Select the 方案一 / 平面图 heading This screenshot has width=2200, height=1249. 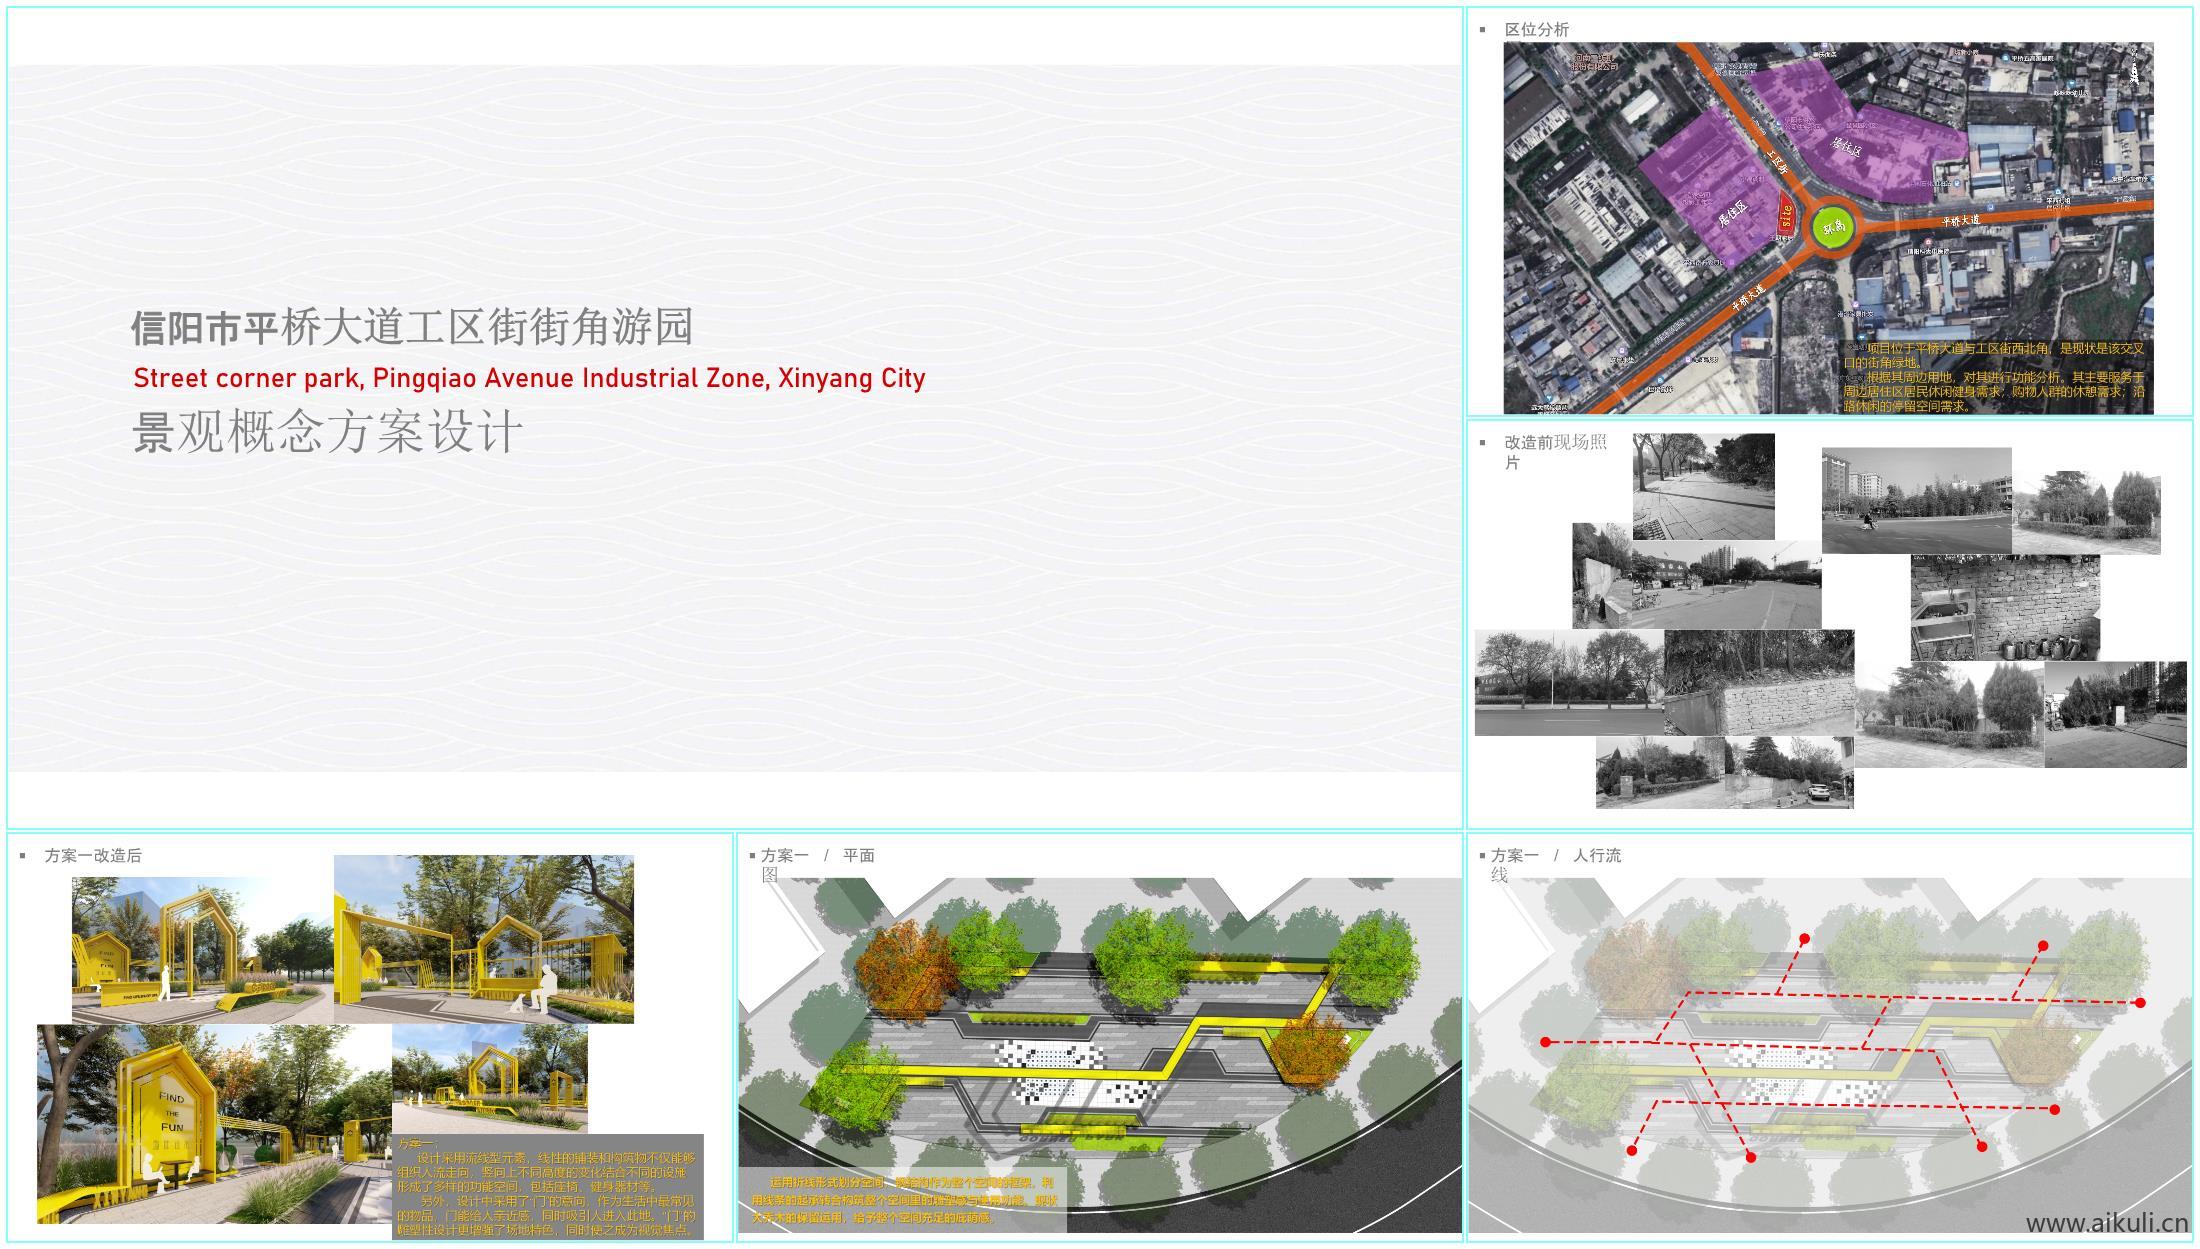point(817,864)
